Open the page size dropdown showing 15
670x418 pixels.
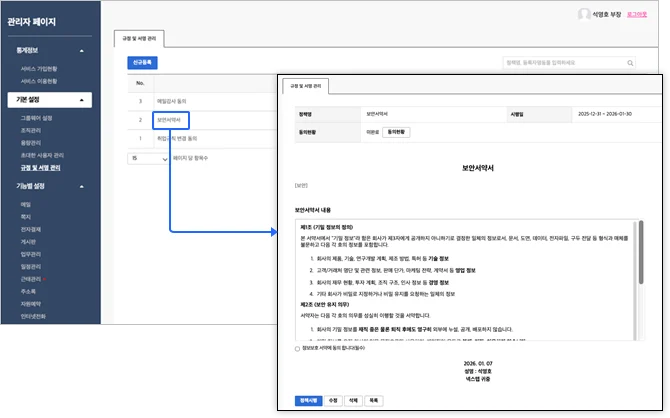click(x=147, y=158)
